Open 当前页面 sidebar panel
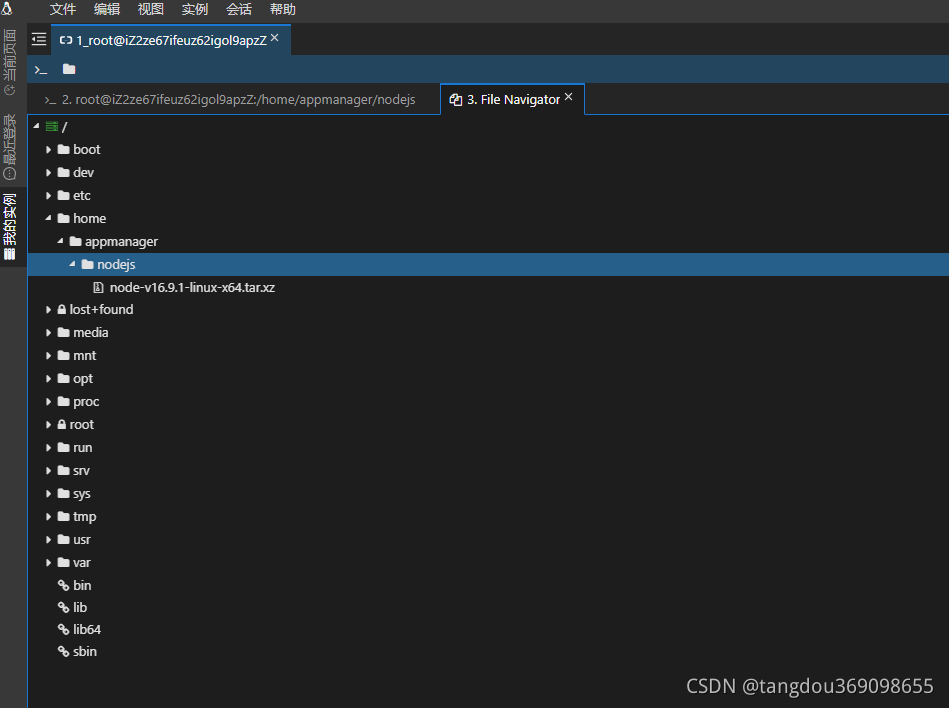This screenshot has width=949, height=708. point(10,62)
